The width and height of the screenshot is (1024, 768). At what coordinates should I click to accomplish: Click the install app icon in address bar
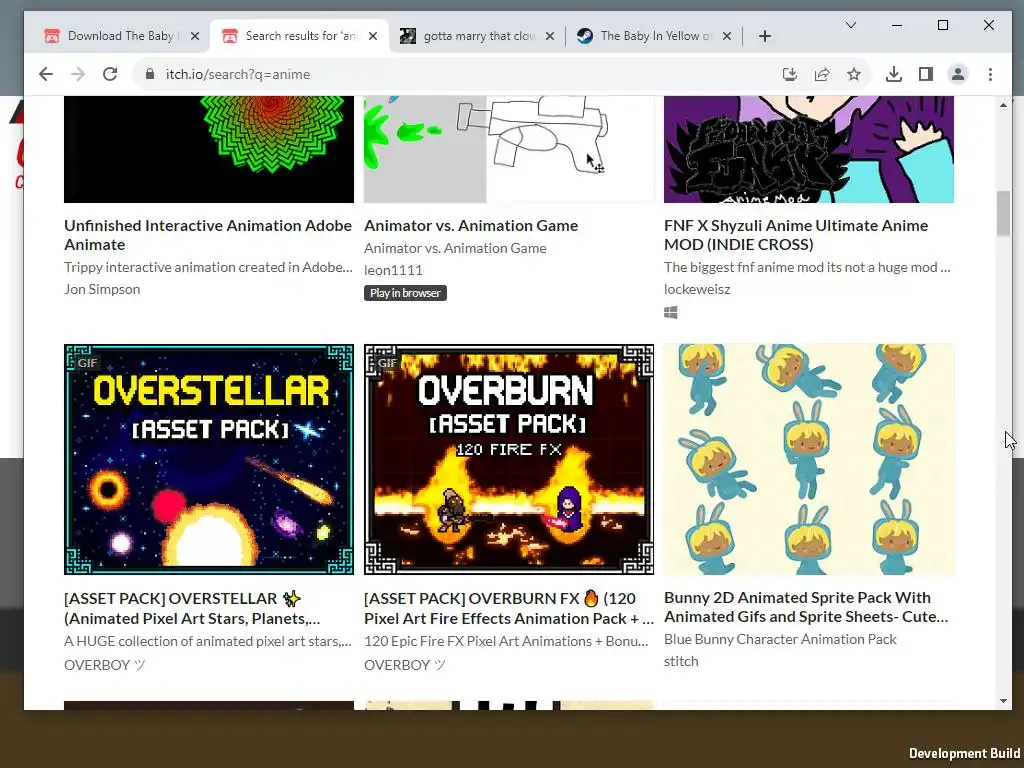(790, 74)
